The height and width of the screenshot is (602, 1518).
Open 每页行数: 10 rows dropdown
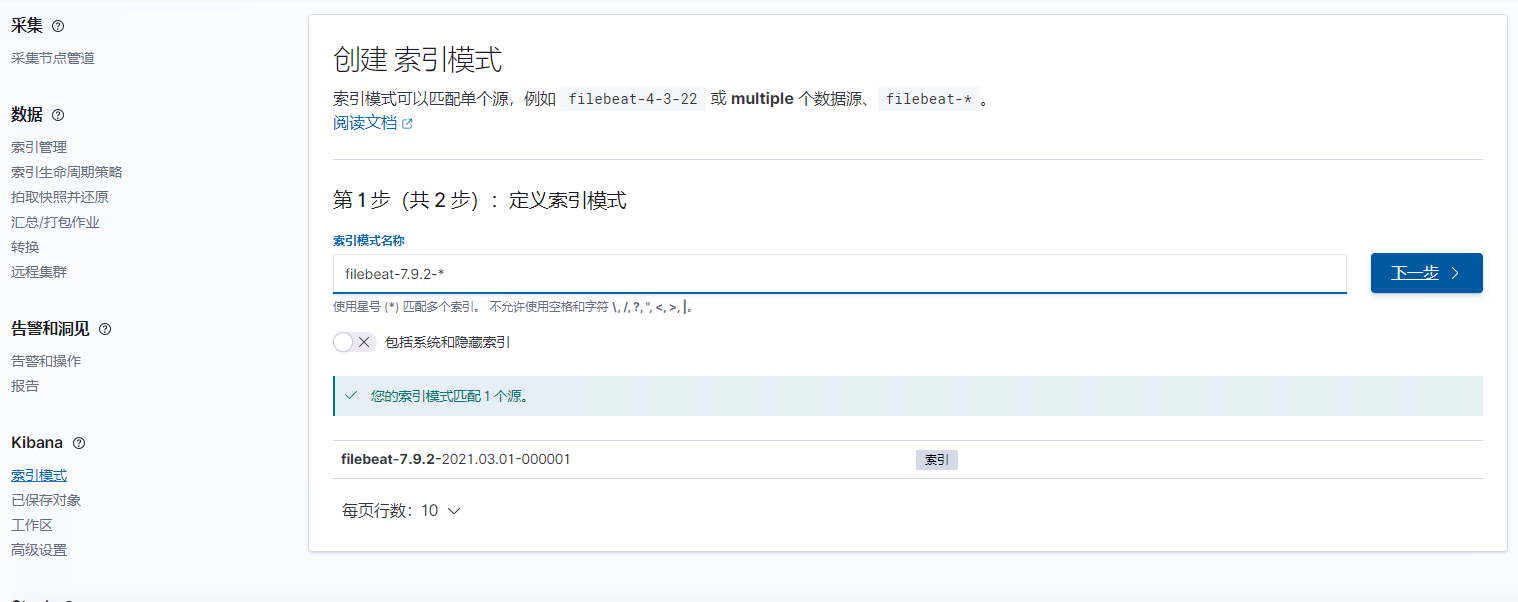(x=401, y=510)
